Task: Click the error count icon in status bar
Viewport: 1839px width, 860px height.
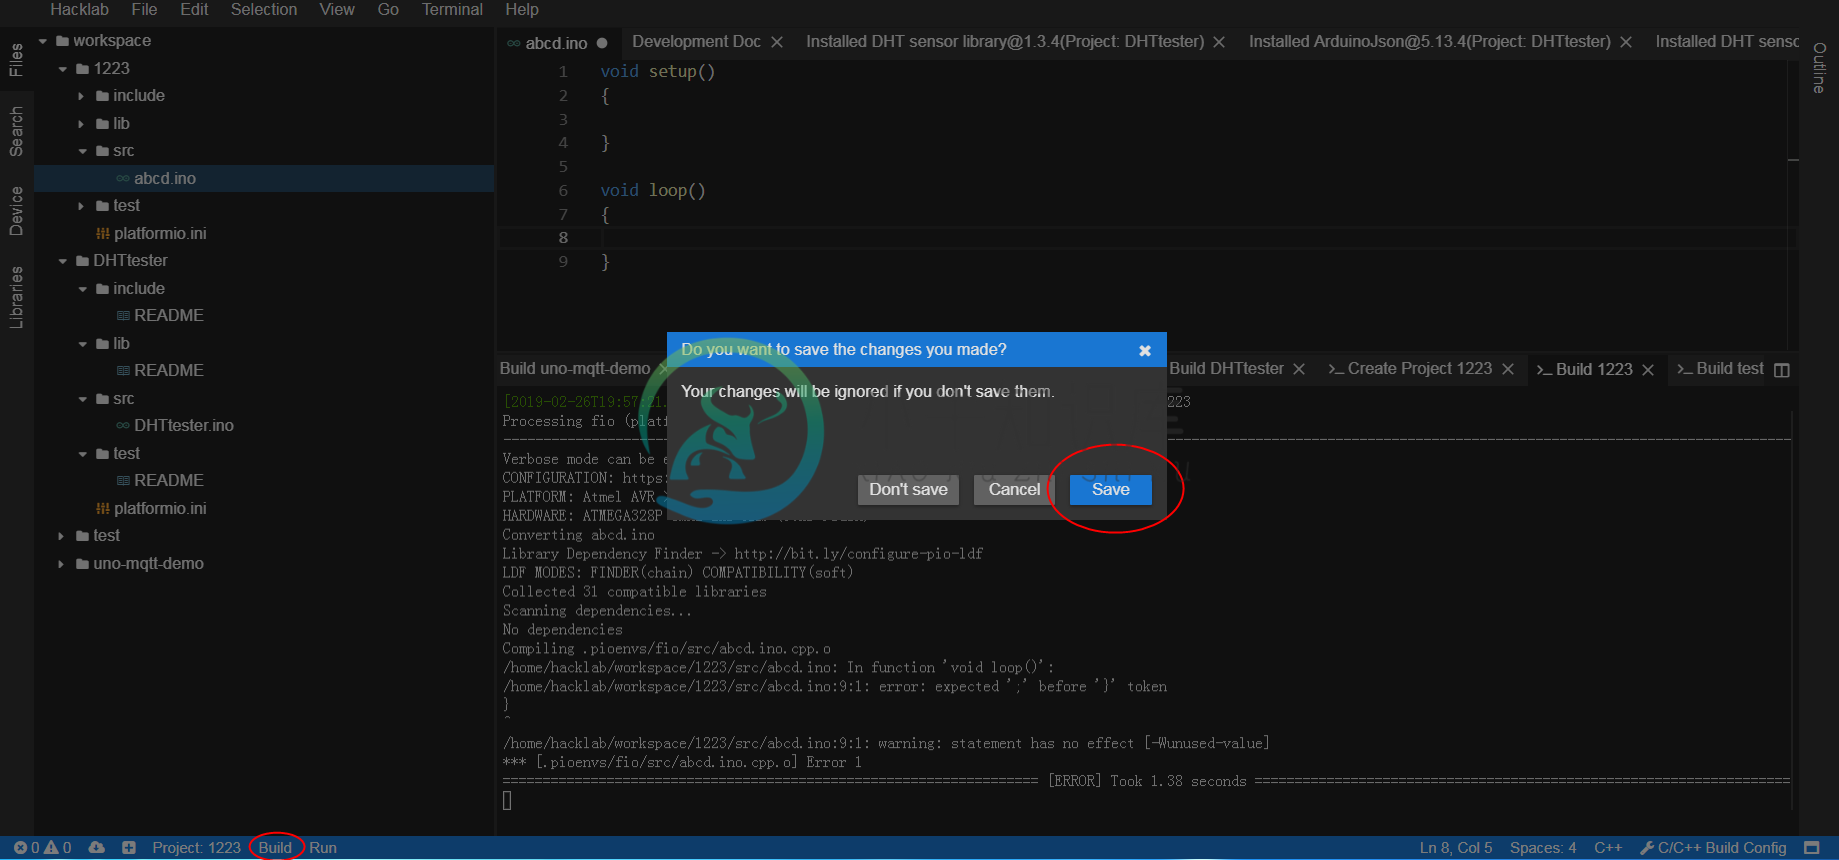Action: coord(20,848)
